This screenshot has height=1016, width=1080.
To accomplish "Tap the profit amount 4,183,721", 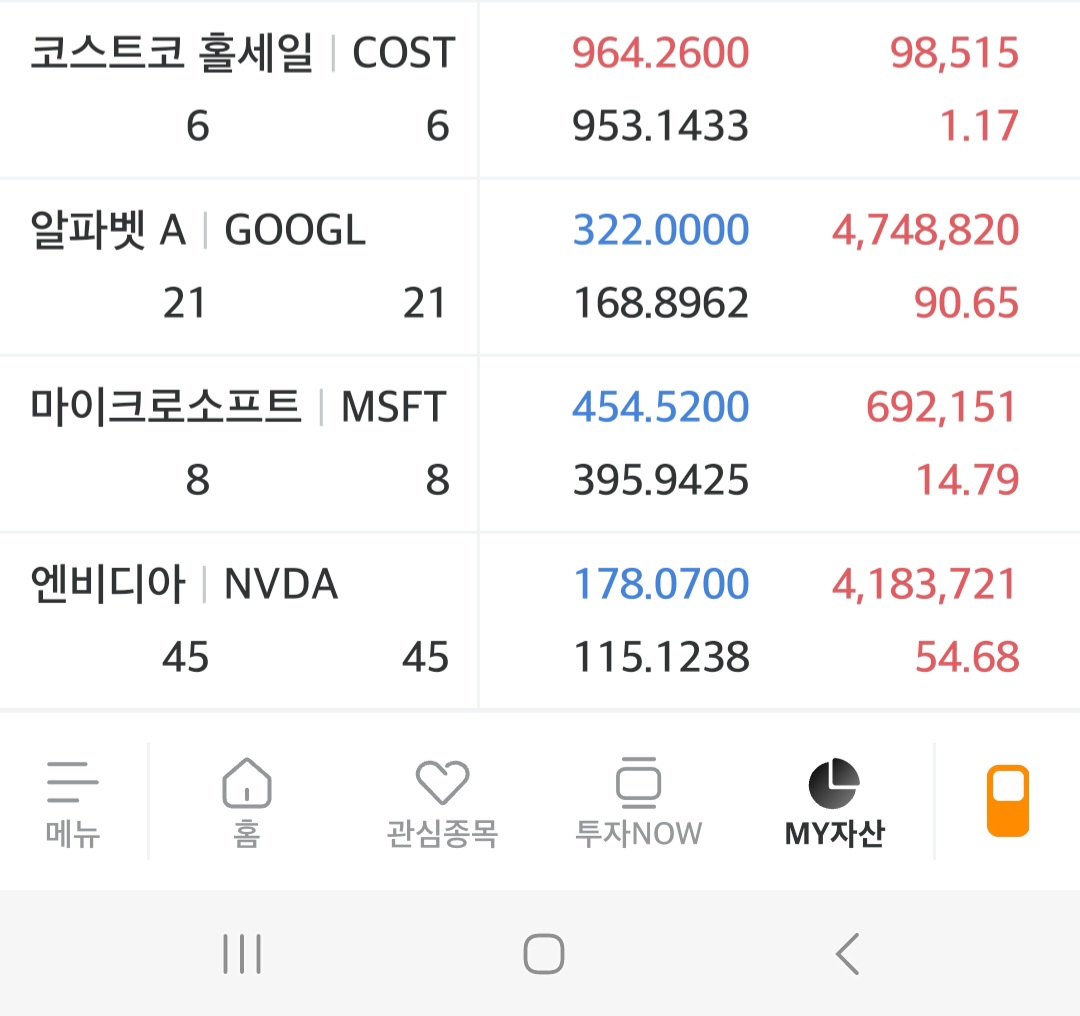I will (x=924, y=584).
